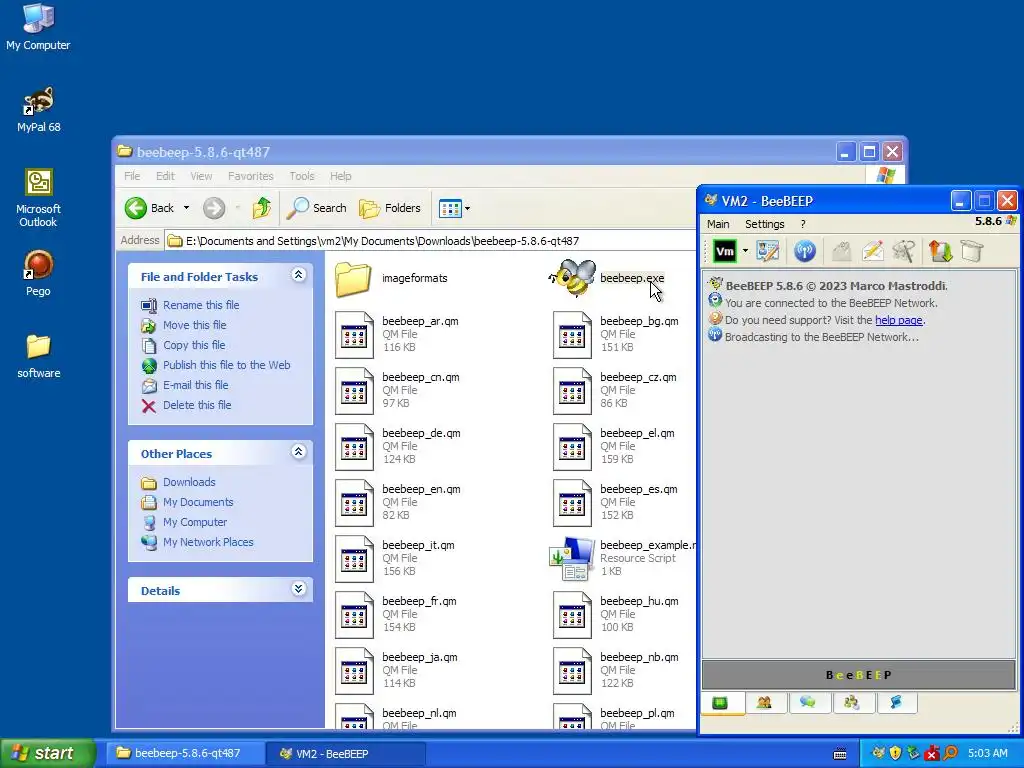Screen dimensions: 1024x768
Task: Collapse the File and Folder Tasks panel
Action: click(x=298, y=275)
